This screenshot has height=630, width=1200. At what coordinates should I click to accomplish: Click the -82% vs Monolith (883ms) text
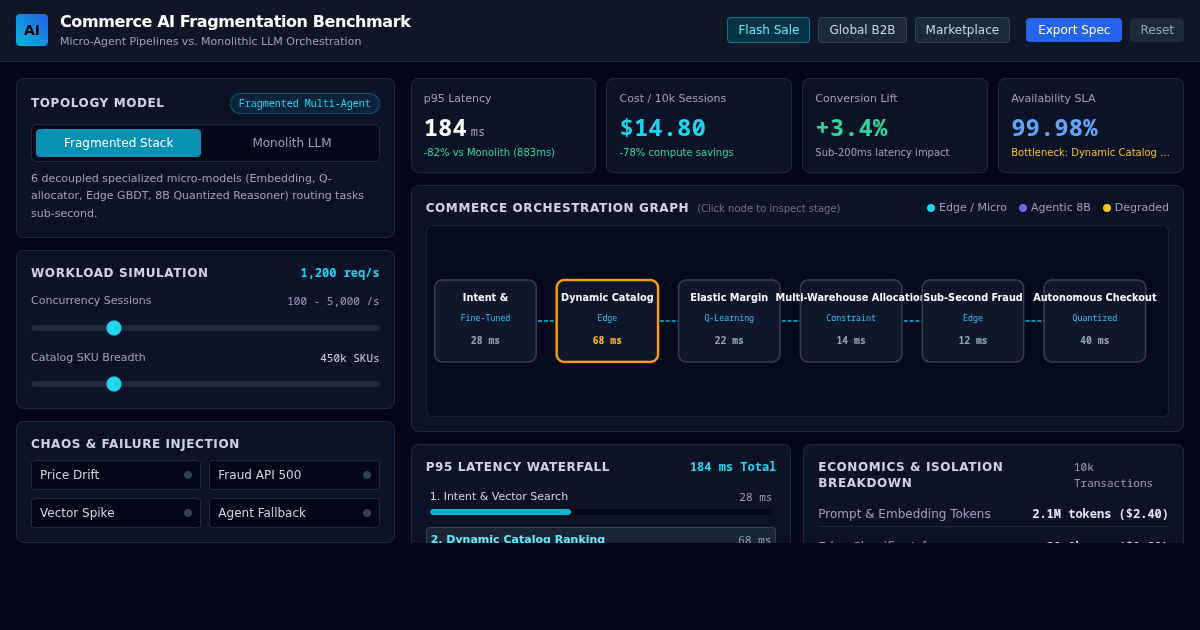click(x=489, y=153)
